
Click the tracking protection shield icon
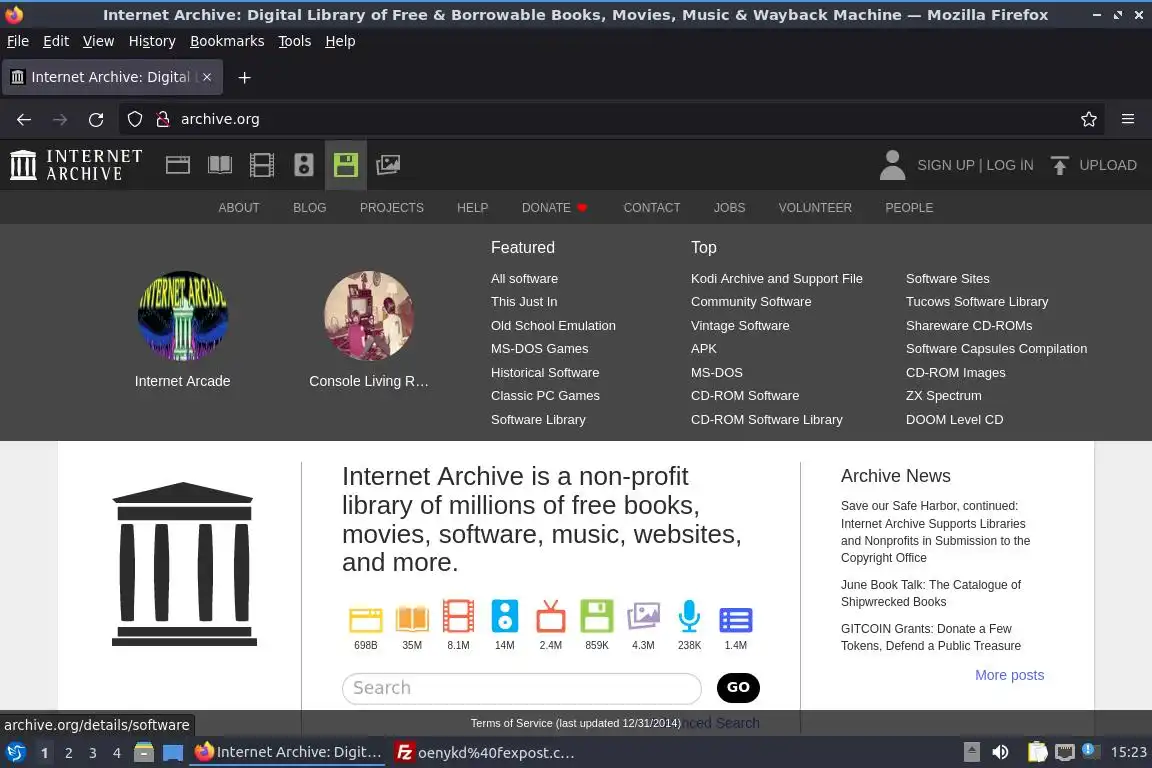(134, 119)
